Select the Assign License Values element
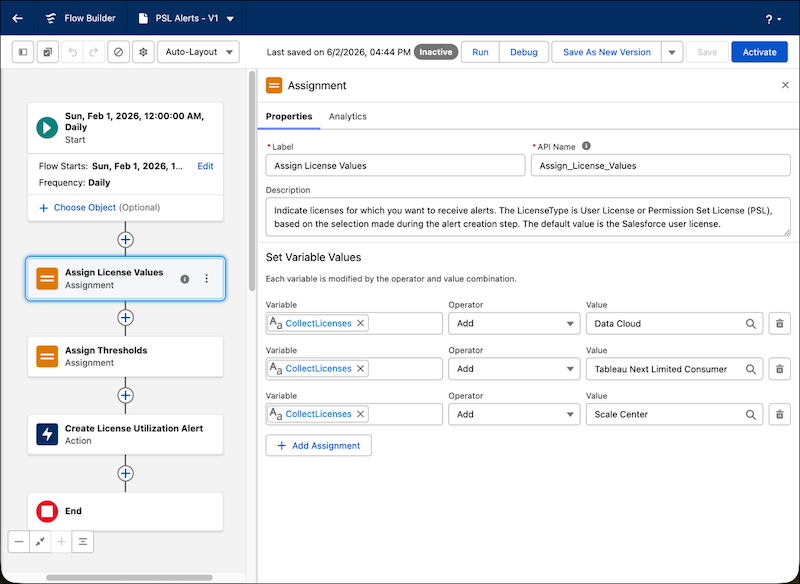The image size is (800, 584). [125, 278]
